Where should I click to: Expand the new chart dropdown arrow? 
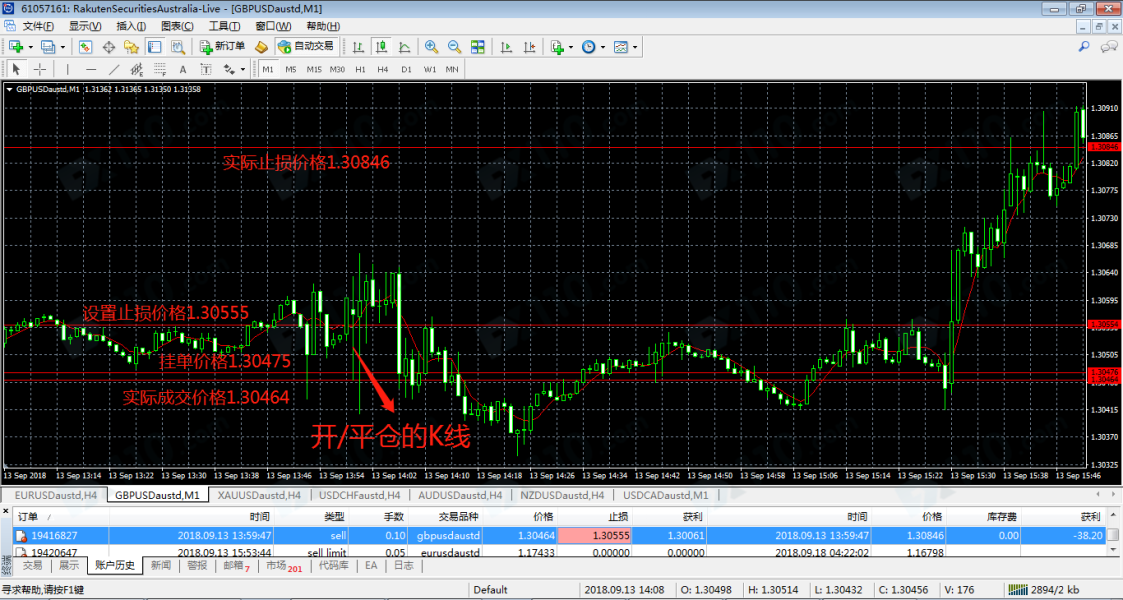point(31,47)
